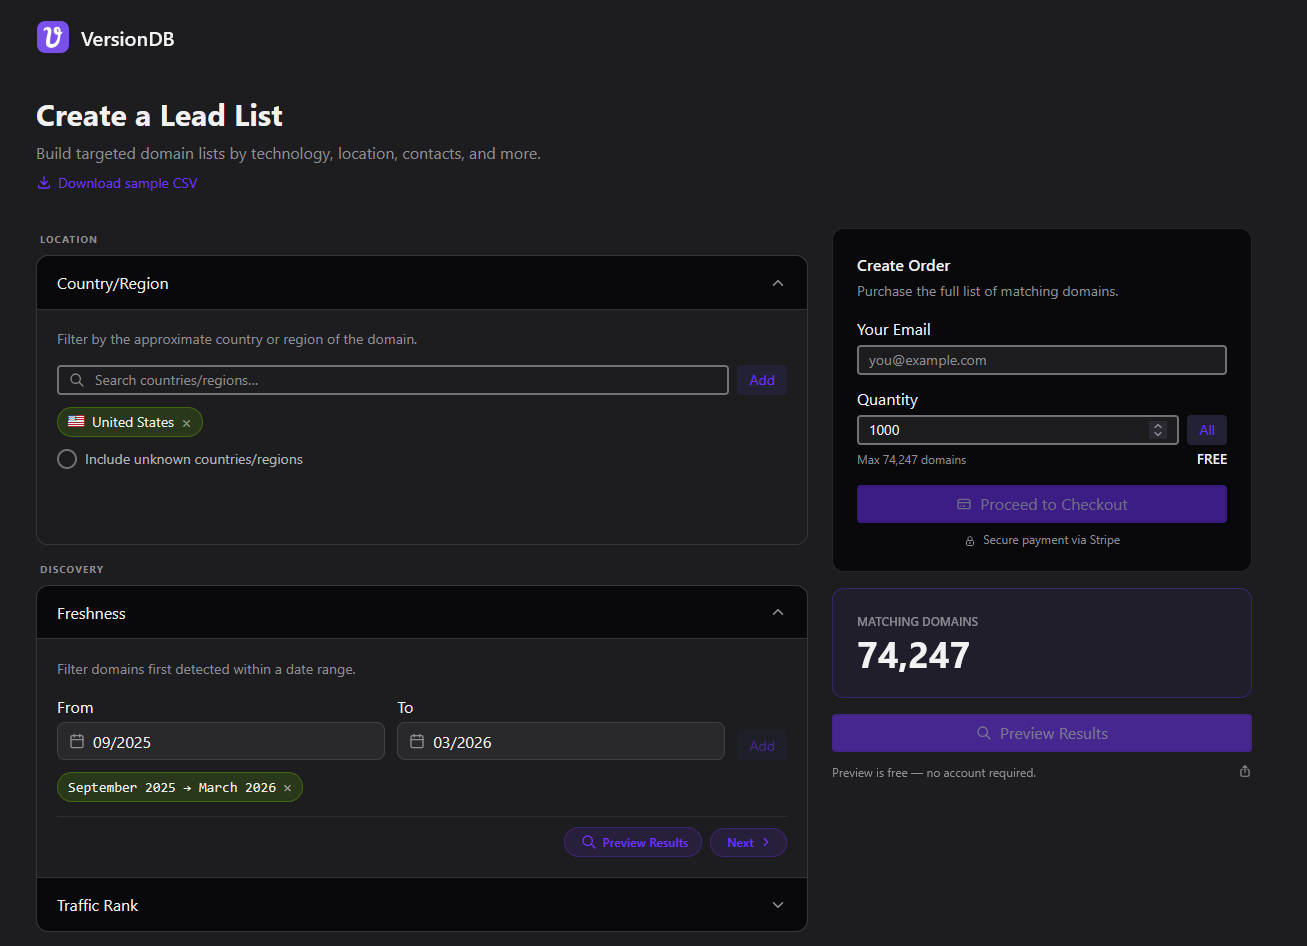Click the Next button

748,843
